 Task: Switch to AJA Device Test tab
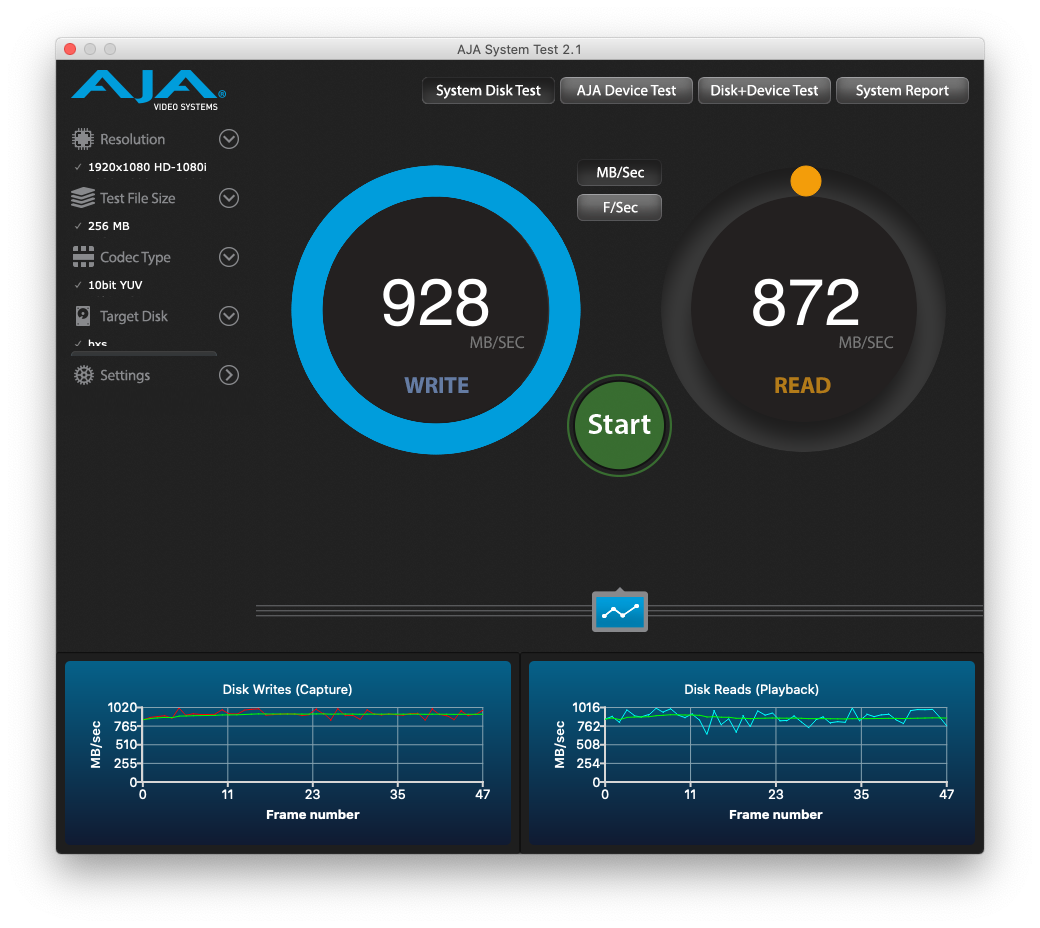[626, 90]
